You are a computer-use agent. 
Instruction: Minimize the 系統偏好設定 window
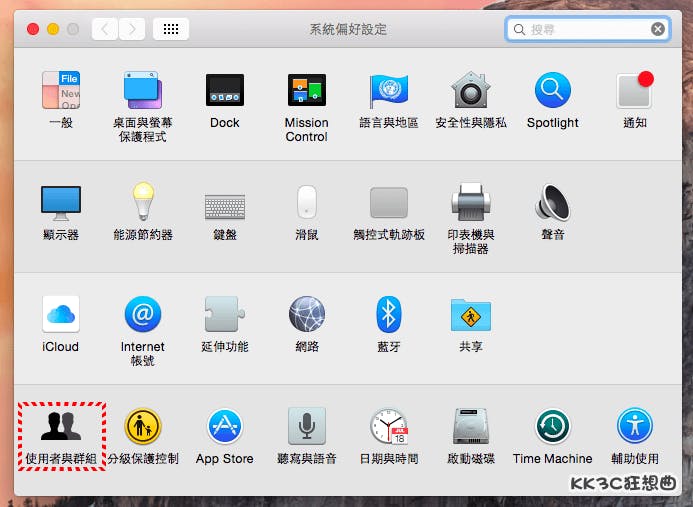[x=53, y=29]
